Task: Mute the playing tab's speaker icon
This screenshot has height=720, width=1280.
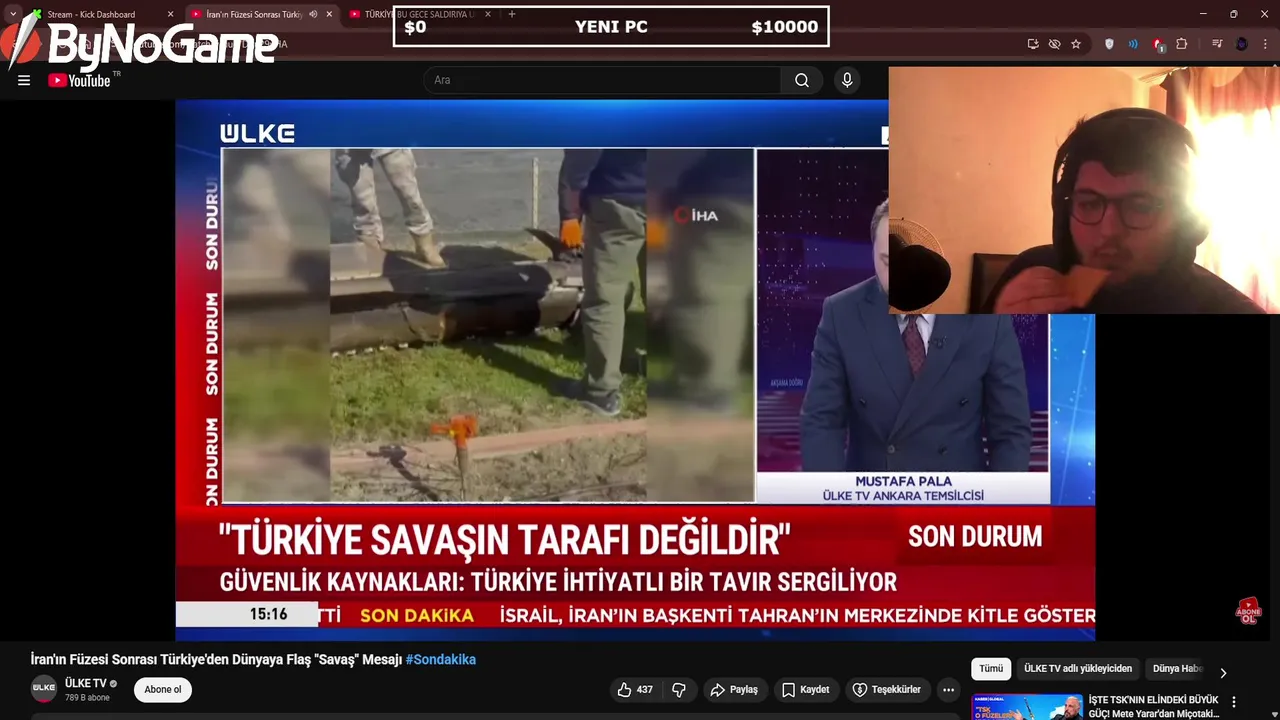Action: 313,14
